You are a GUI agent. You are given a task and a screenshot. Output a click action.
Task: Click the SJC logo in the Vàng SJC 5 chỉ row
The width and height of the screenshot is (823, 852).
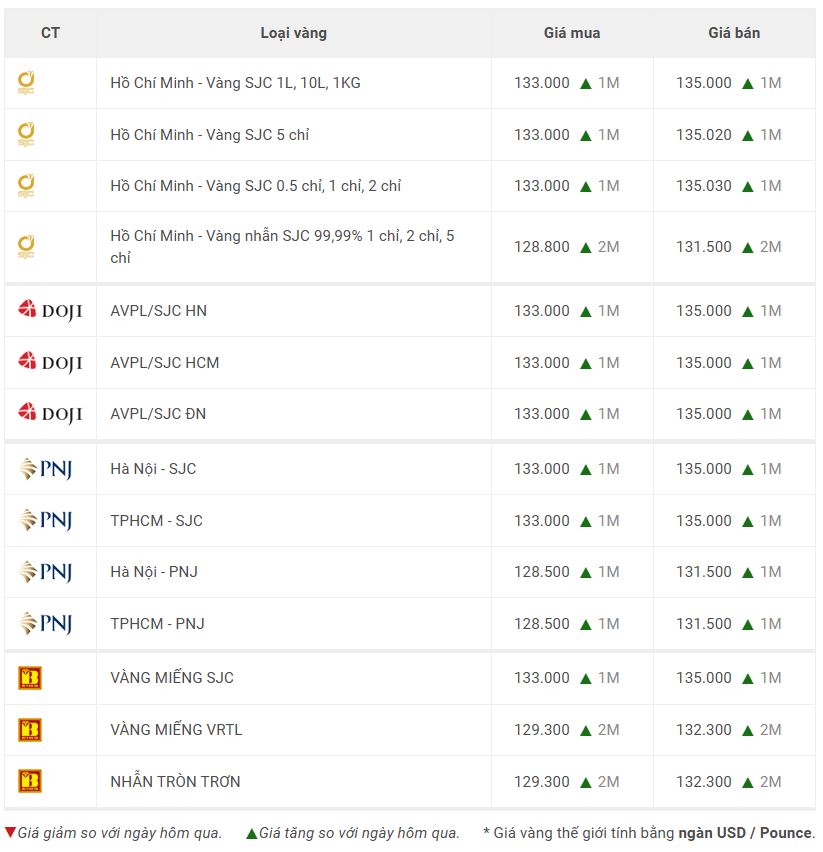[26, 134]
